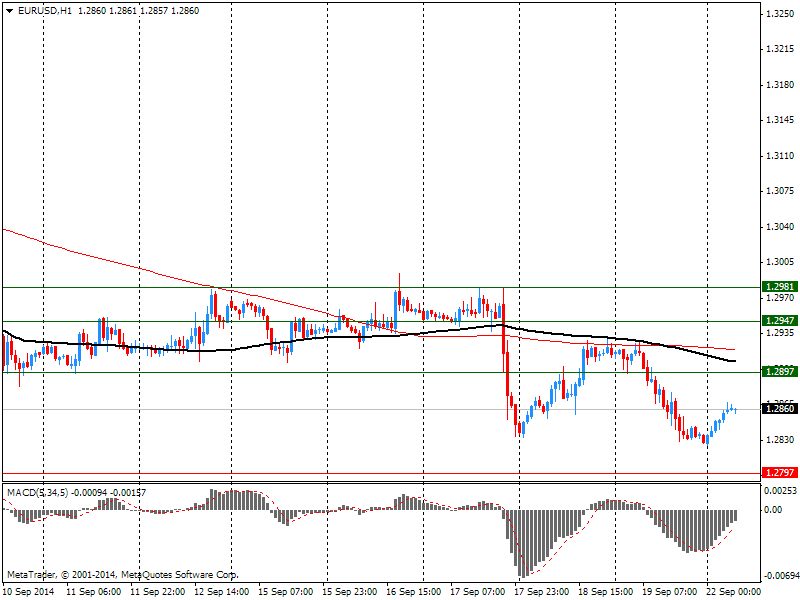The height and width of the screenshot is (600, 800).
Task: Select the 1.2947 green price level label
Action: [x=779, y=320]
